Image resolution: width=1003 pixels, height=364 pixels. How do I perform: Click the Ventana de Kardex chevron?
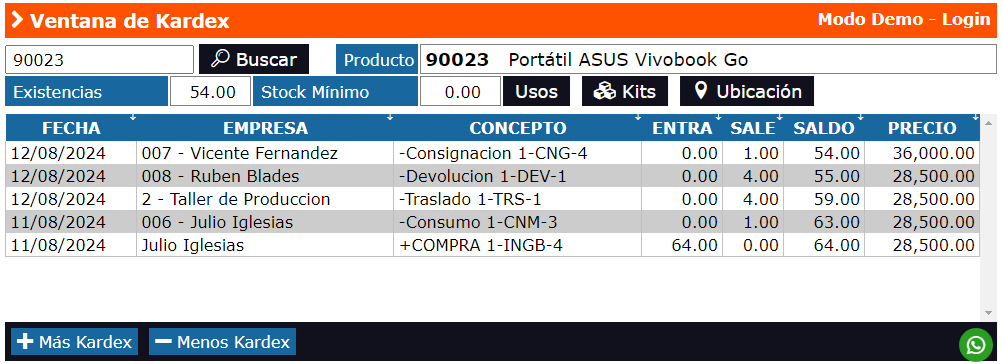[17, 20]
